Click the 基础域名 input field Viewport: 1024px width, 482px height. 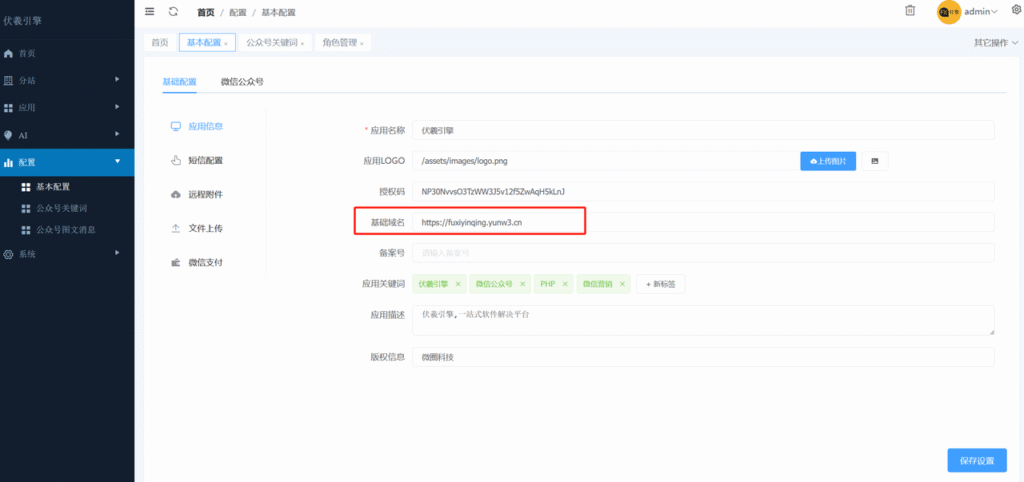[703, 222]
